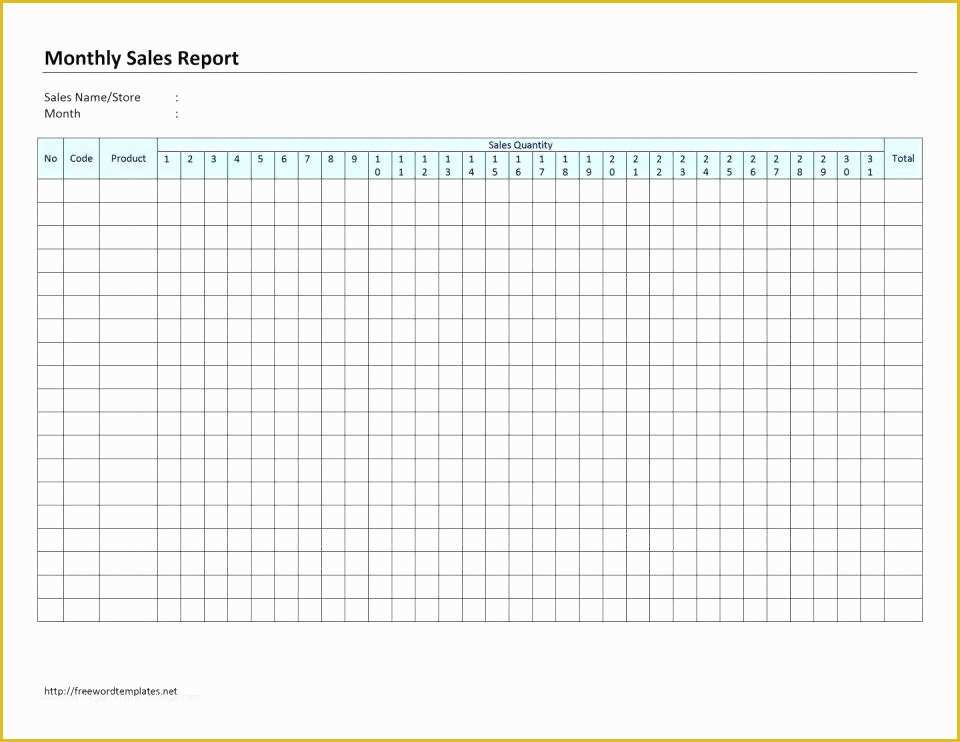The height and width of the screenshot is (742, 960).
Task: Click the No column header
Action: (x=50, y=159)
